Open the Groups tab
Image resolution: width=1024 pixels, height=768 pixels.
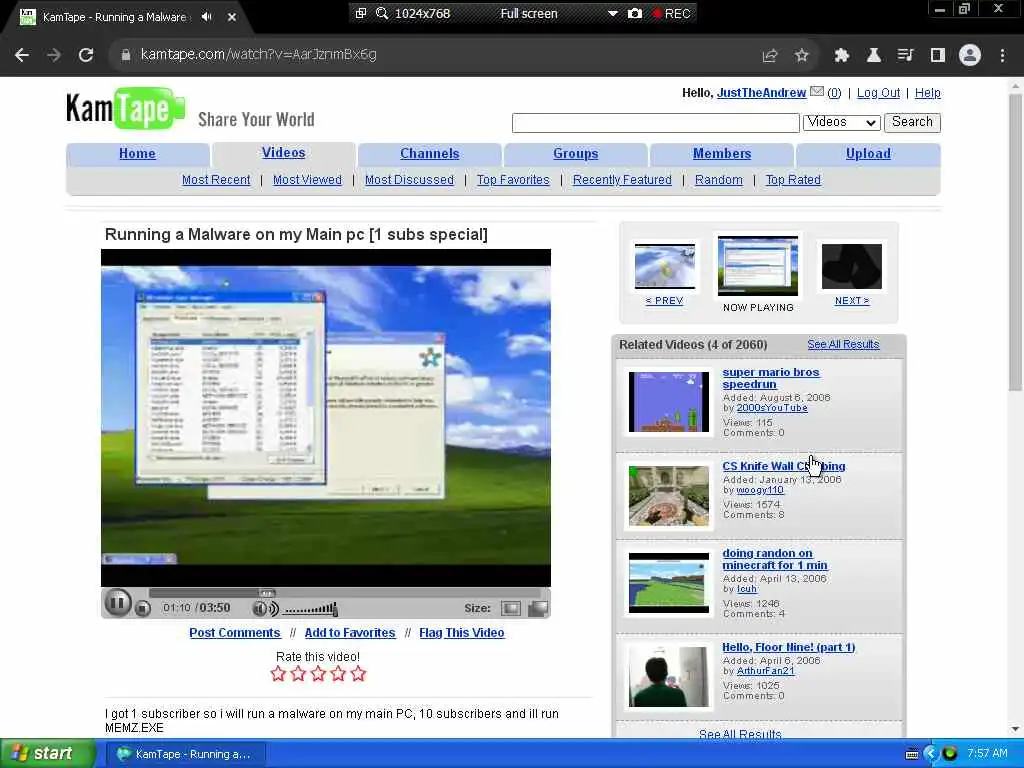pos(575,153)
